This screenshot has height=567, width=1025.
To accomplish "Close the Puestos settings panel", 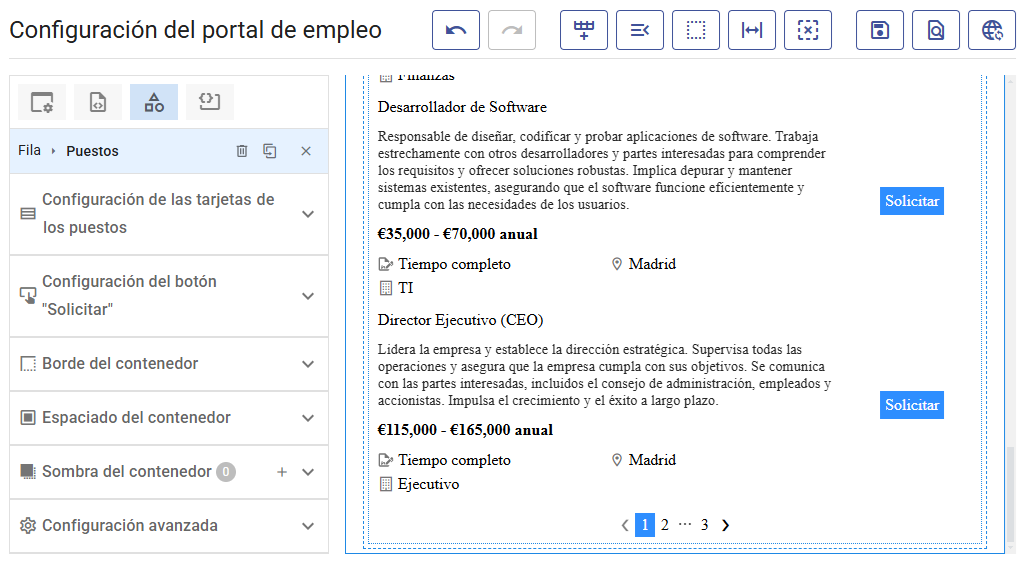I will tap(306, 151).
